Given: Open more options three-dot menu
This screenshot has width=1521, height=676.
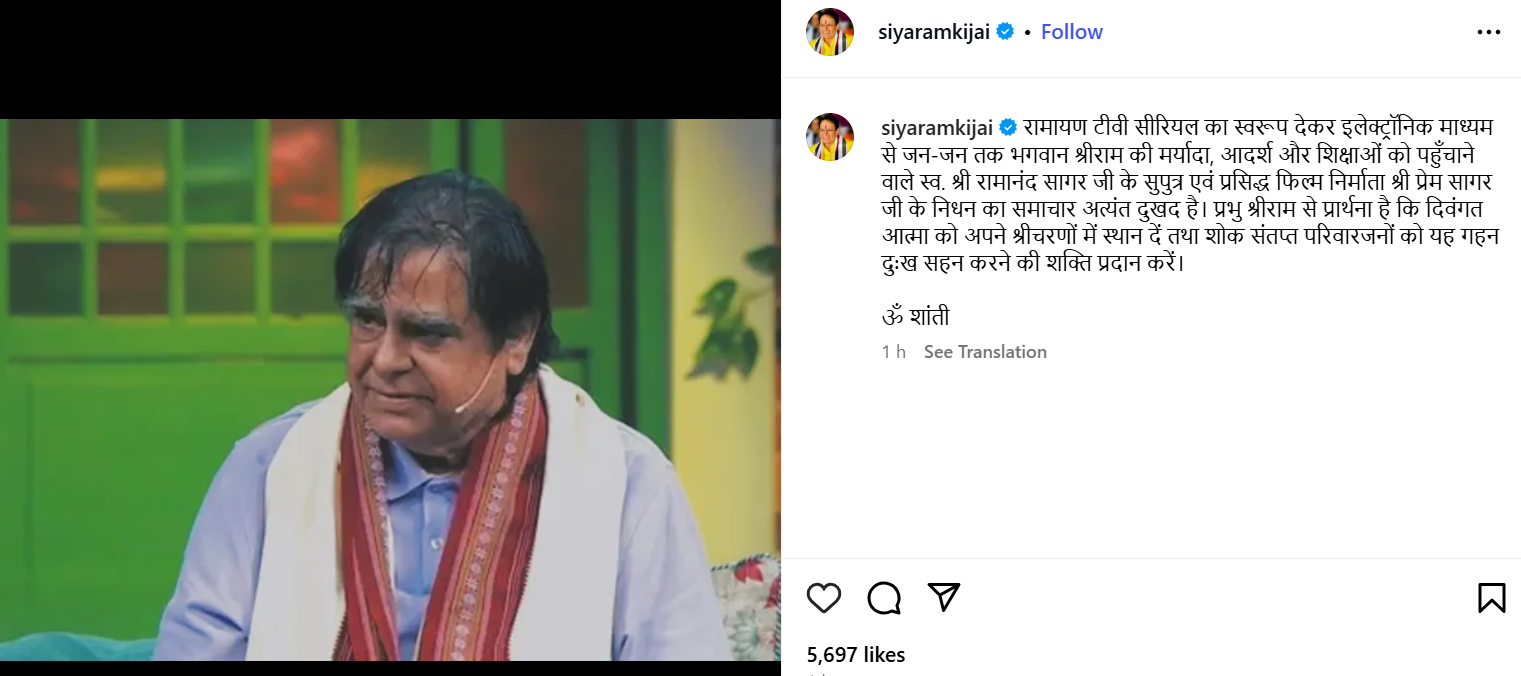Looking at the screenshot, I should coord(1488,32).
